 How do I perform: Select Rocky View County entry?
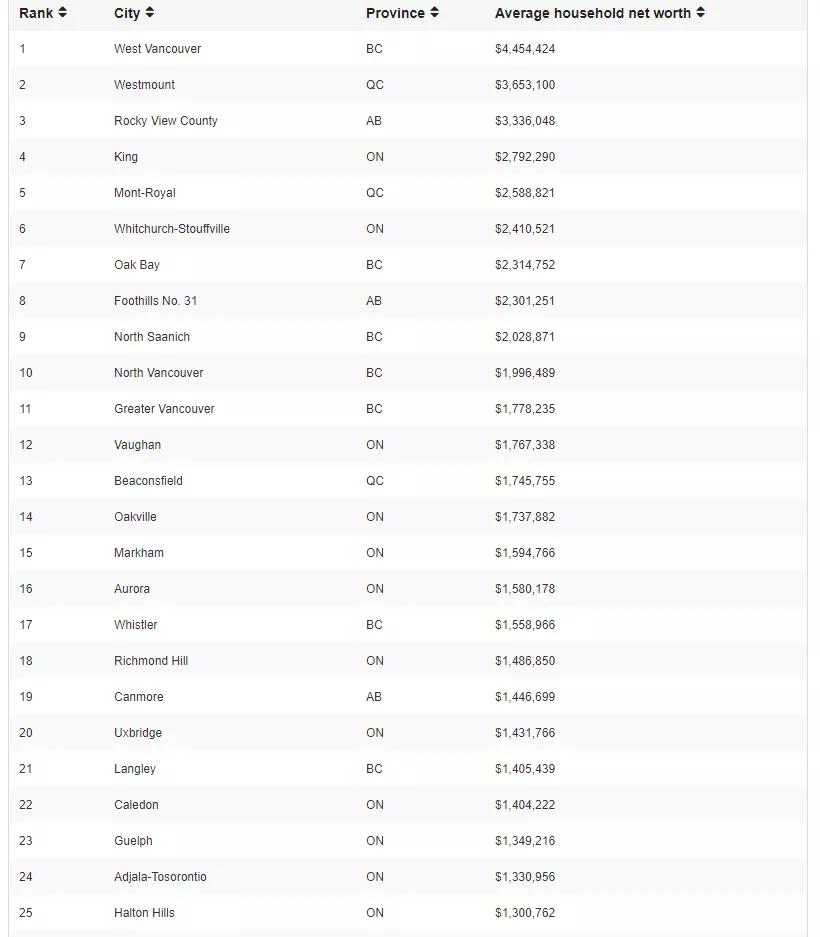tap(165, 121)
